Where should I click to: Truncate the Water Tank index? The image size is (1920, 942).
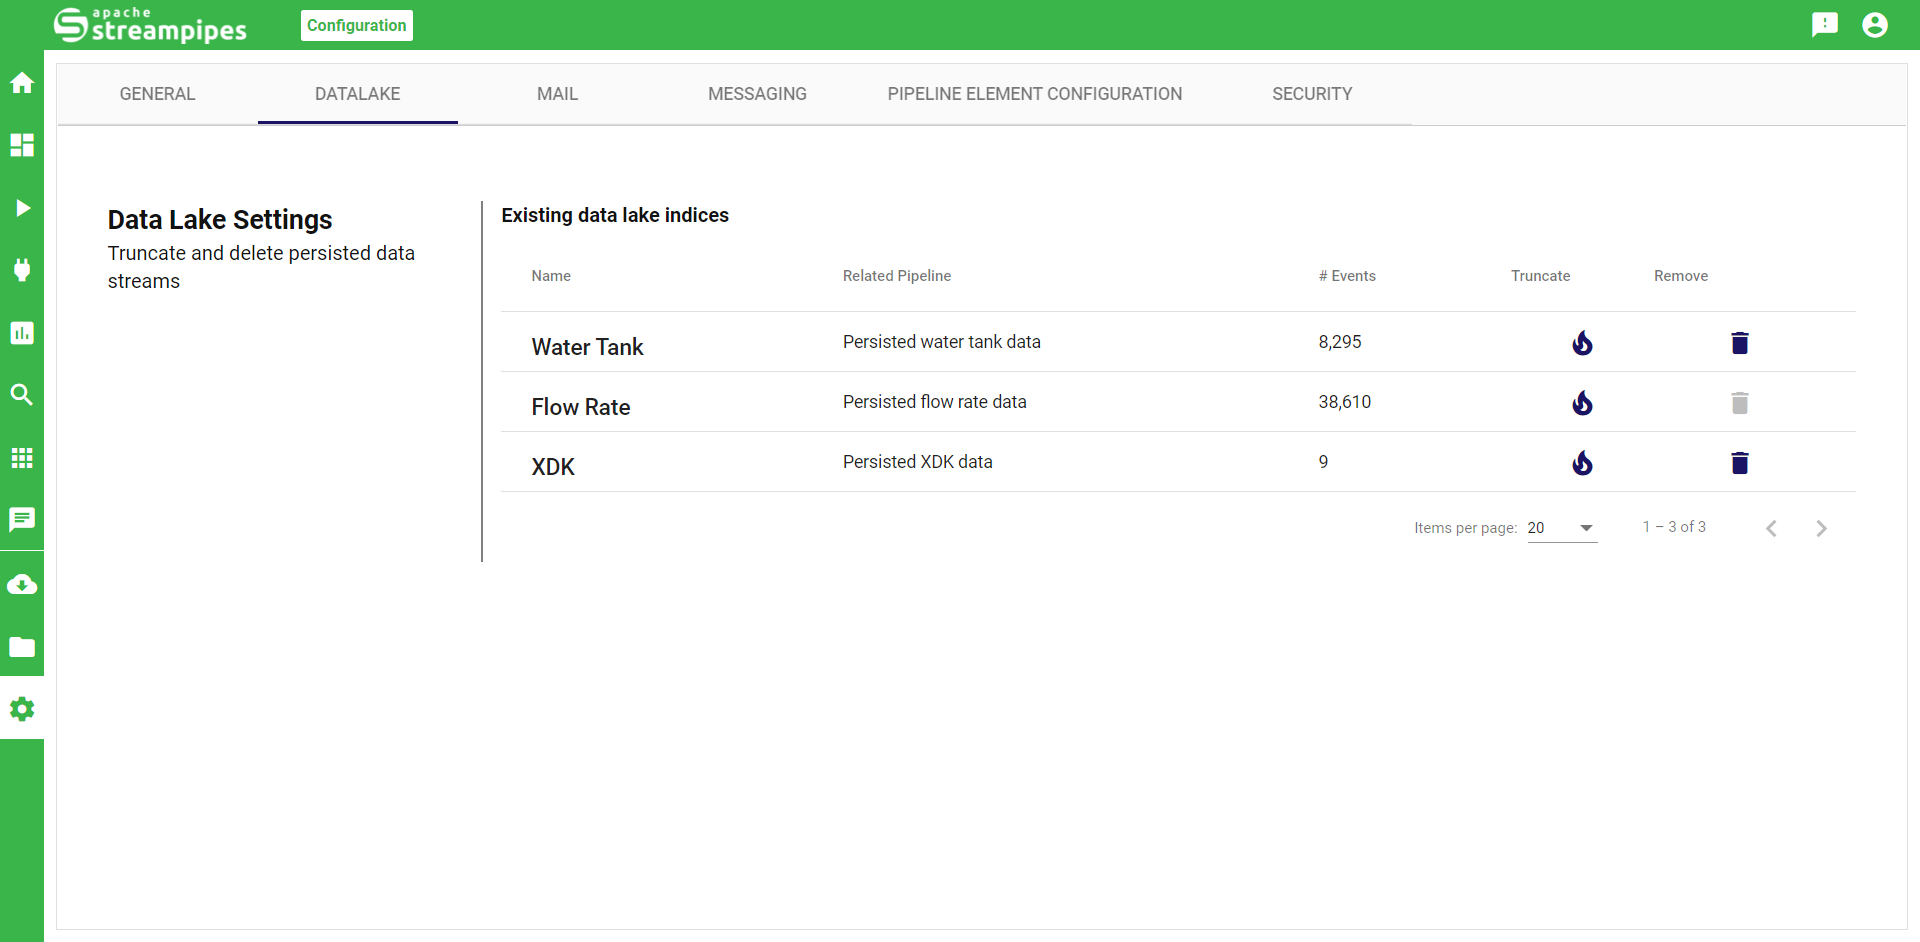[1582, 343]
